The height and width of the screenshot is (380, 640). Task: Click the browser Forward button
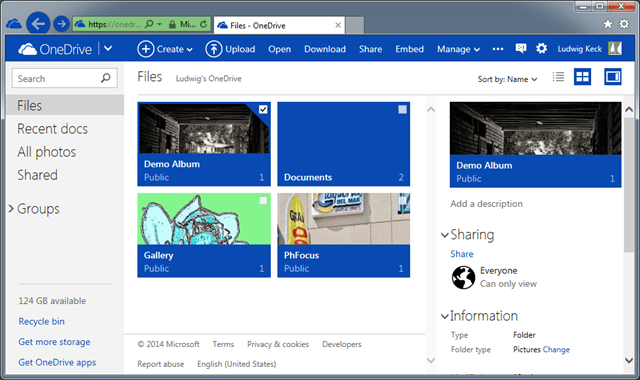(x=62, y=24)
